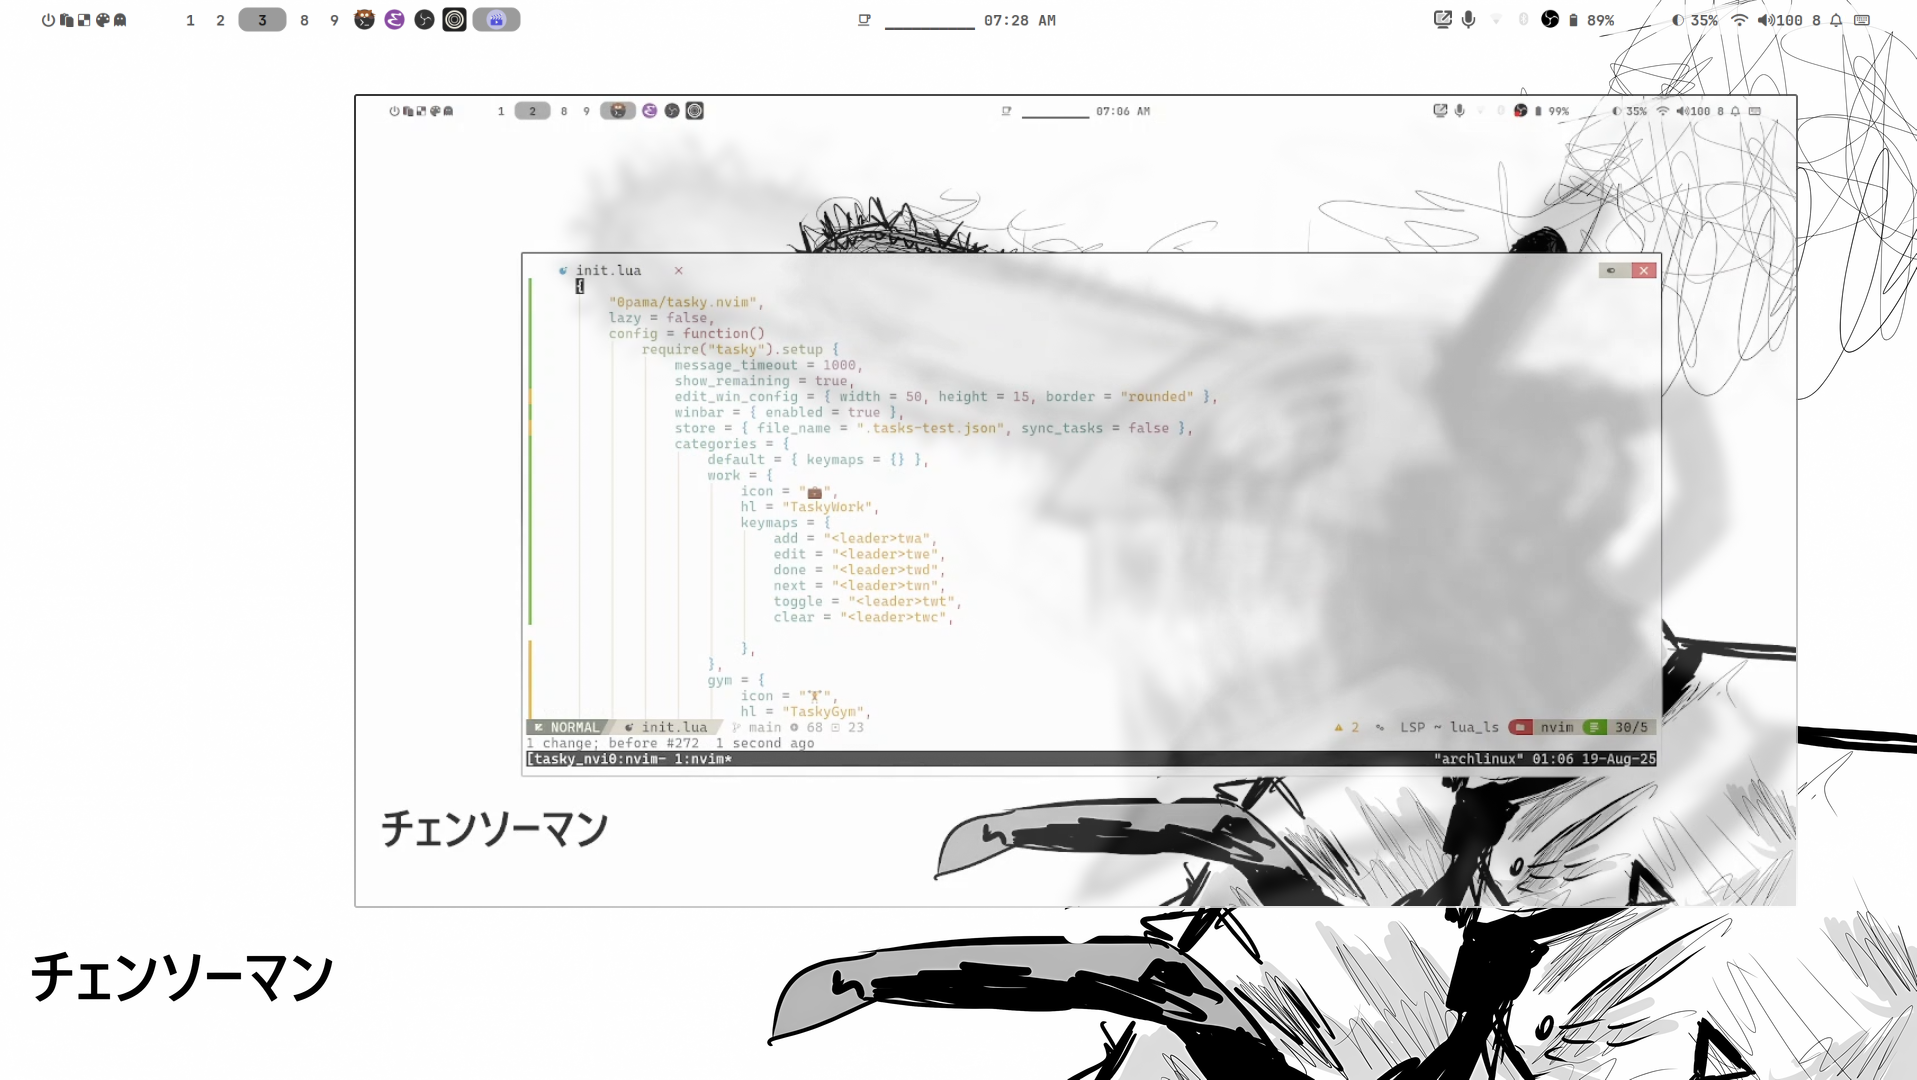The image size is (1917, 1080).
Task: Click the volume 100 speaker indicator
Action: pyautogui.click(x=1780, y=20)
